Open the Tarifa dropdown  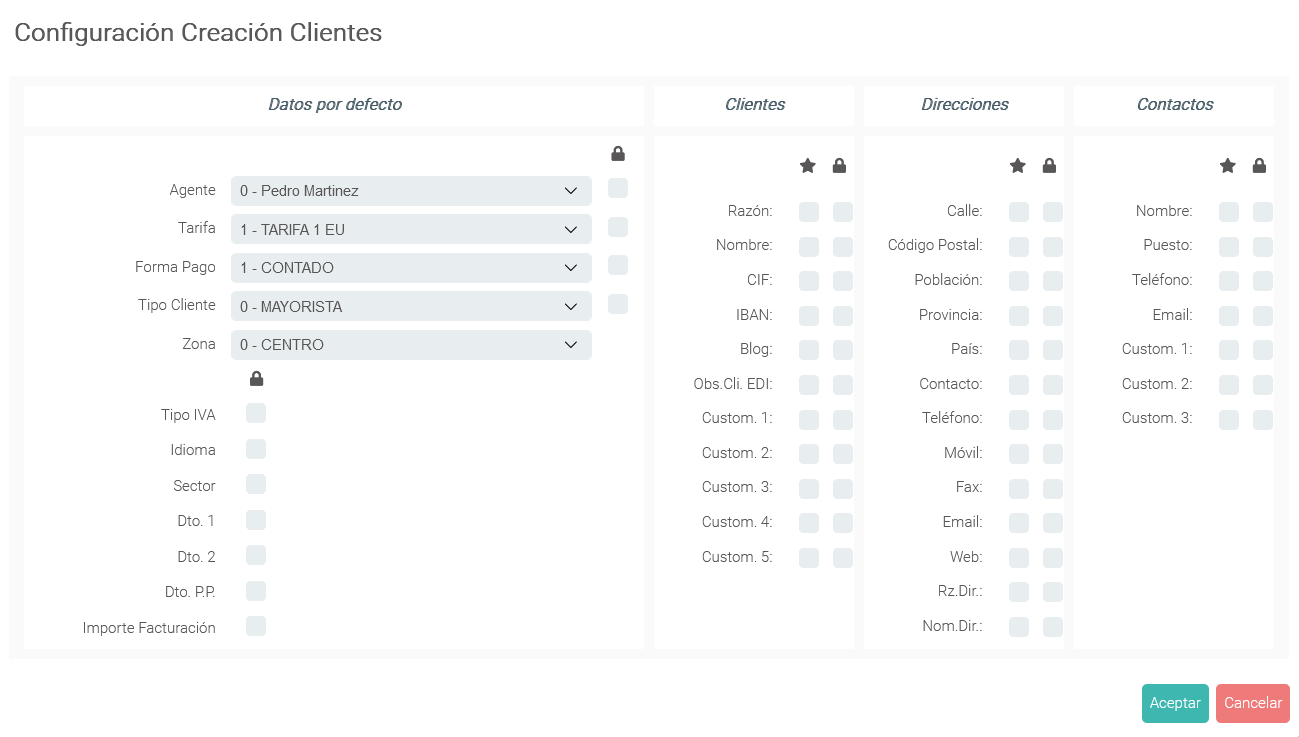[411, 229]
